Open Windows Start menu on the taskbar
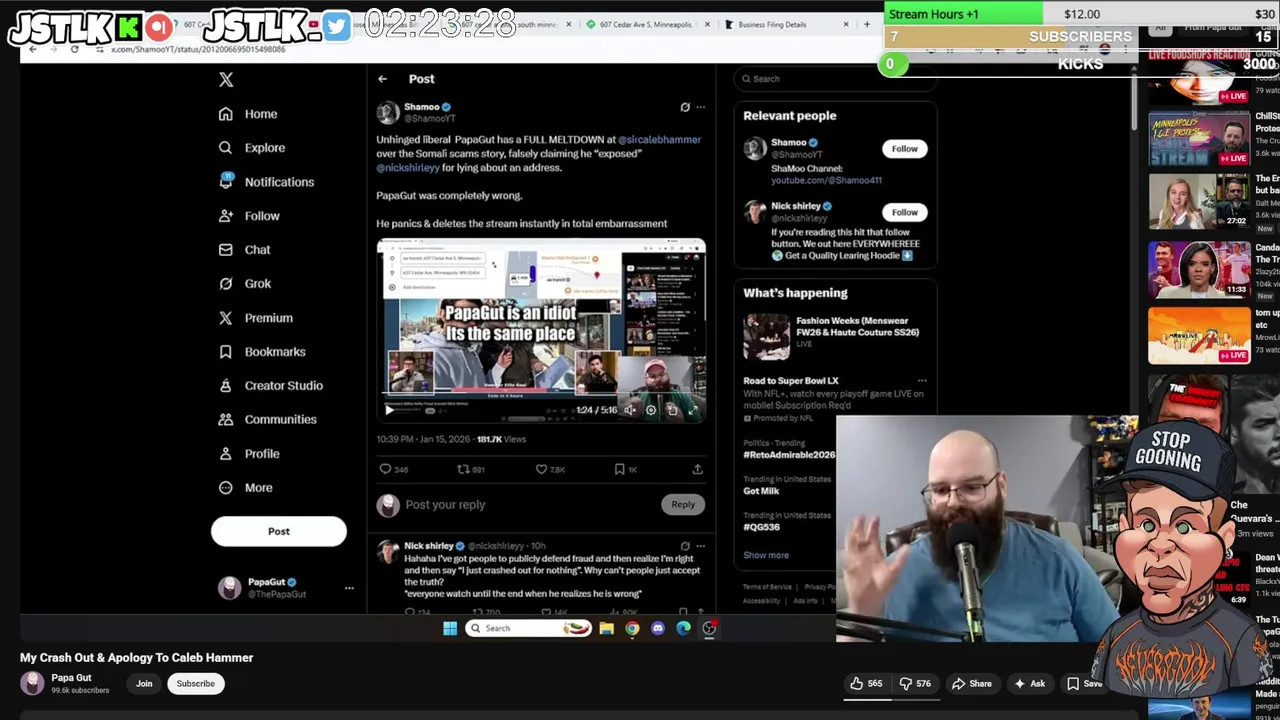The width and height of the screenshot is (1280, 720). [x=450, y=628]
